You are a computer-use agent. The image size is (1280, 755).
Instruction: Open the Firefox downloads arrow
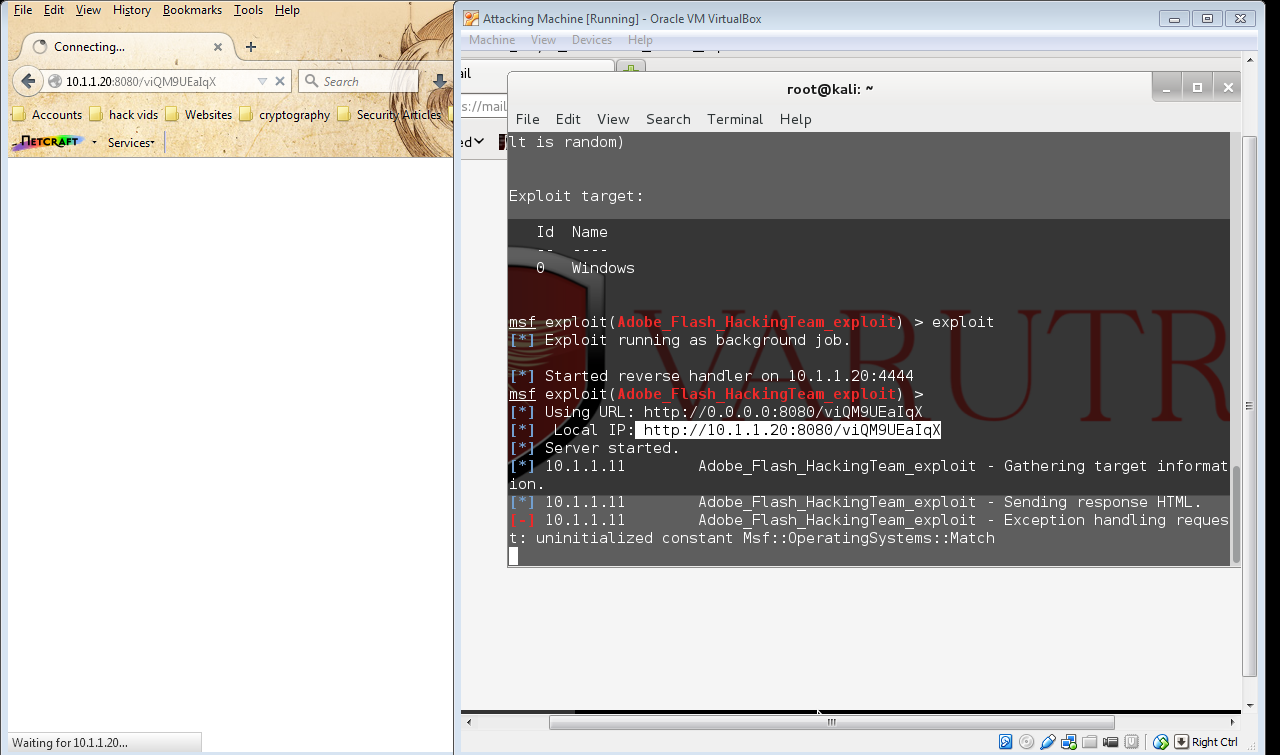[440, 81]
